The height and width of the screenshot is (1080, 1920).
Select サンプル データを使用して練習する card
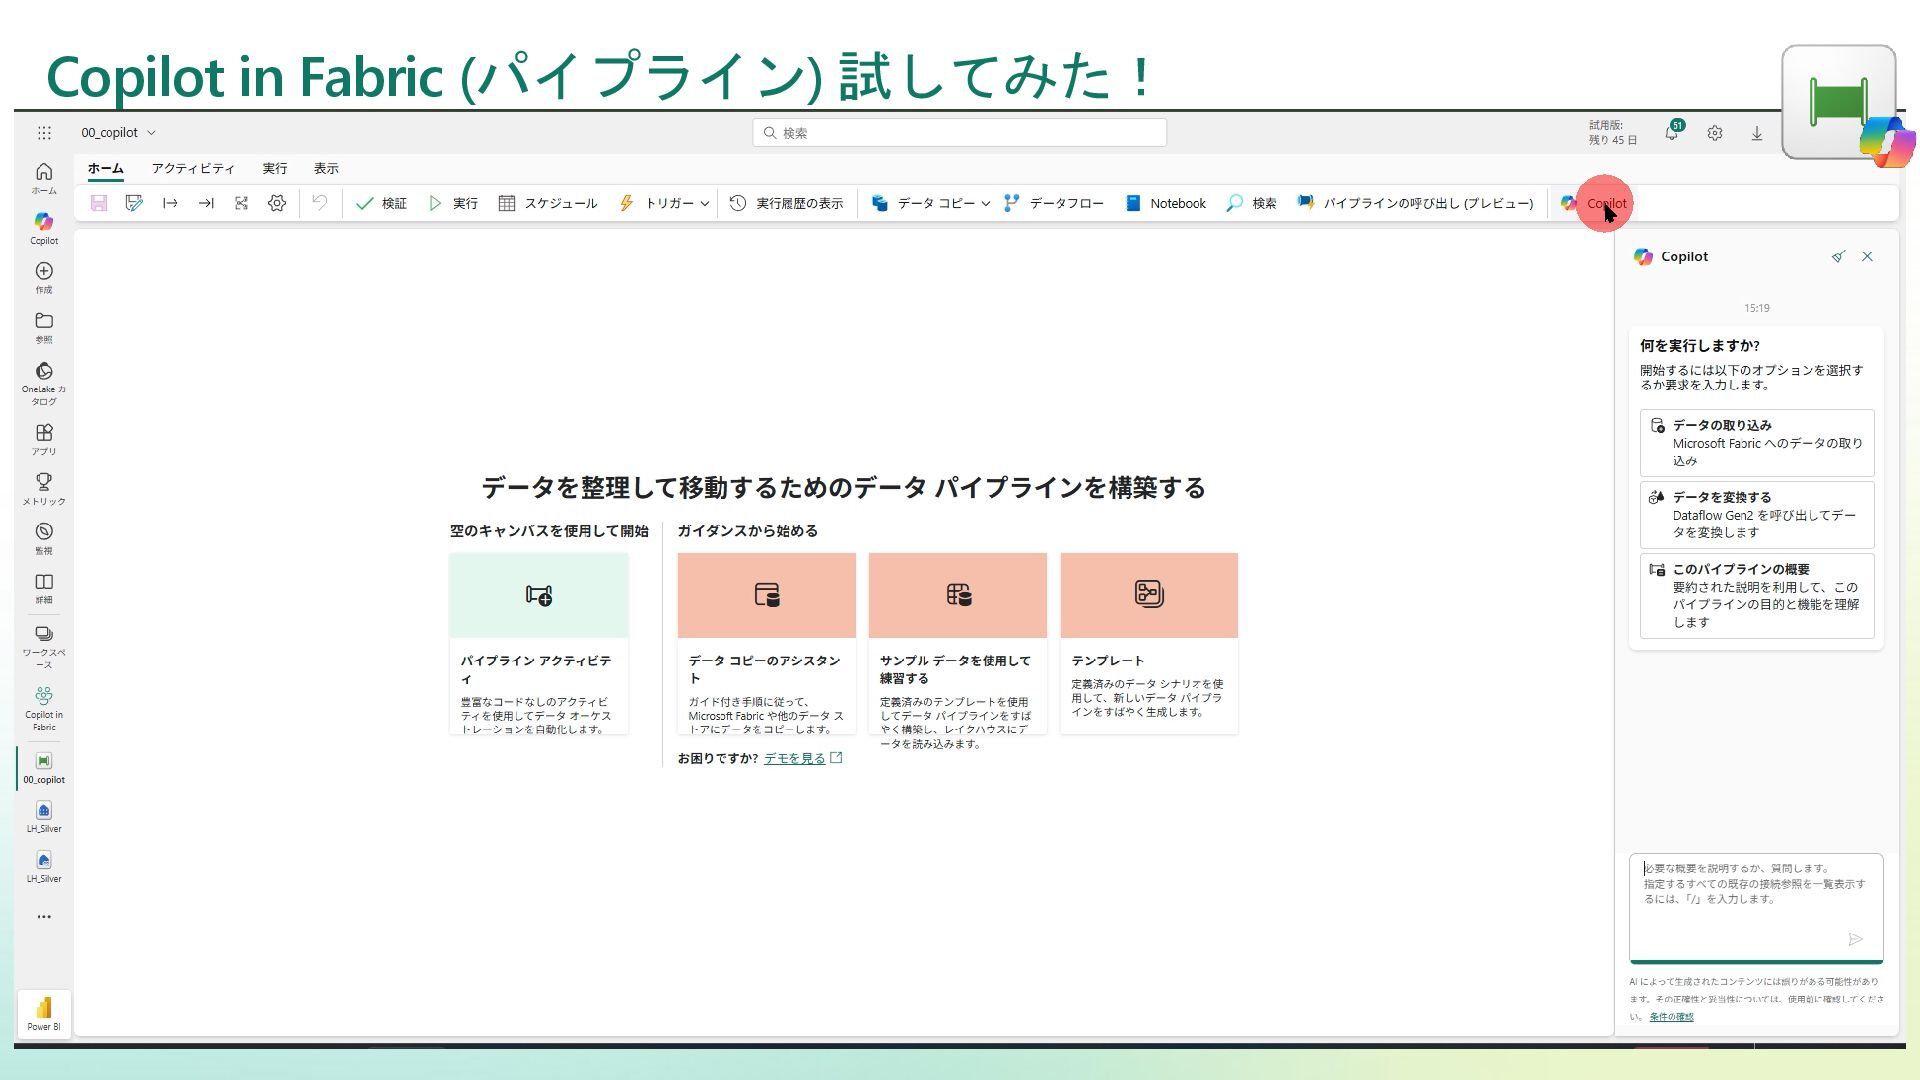coord(958,644)
